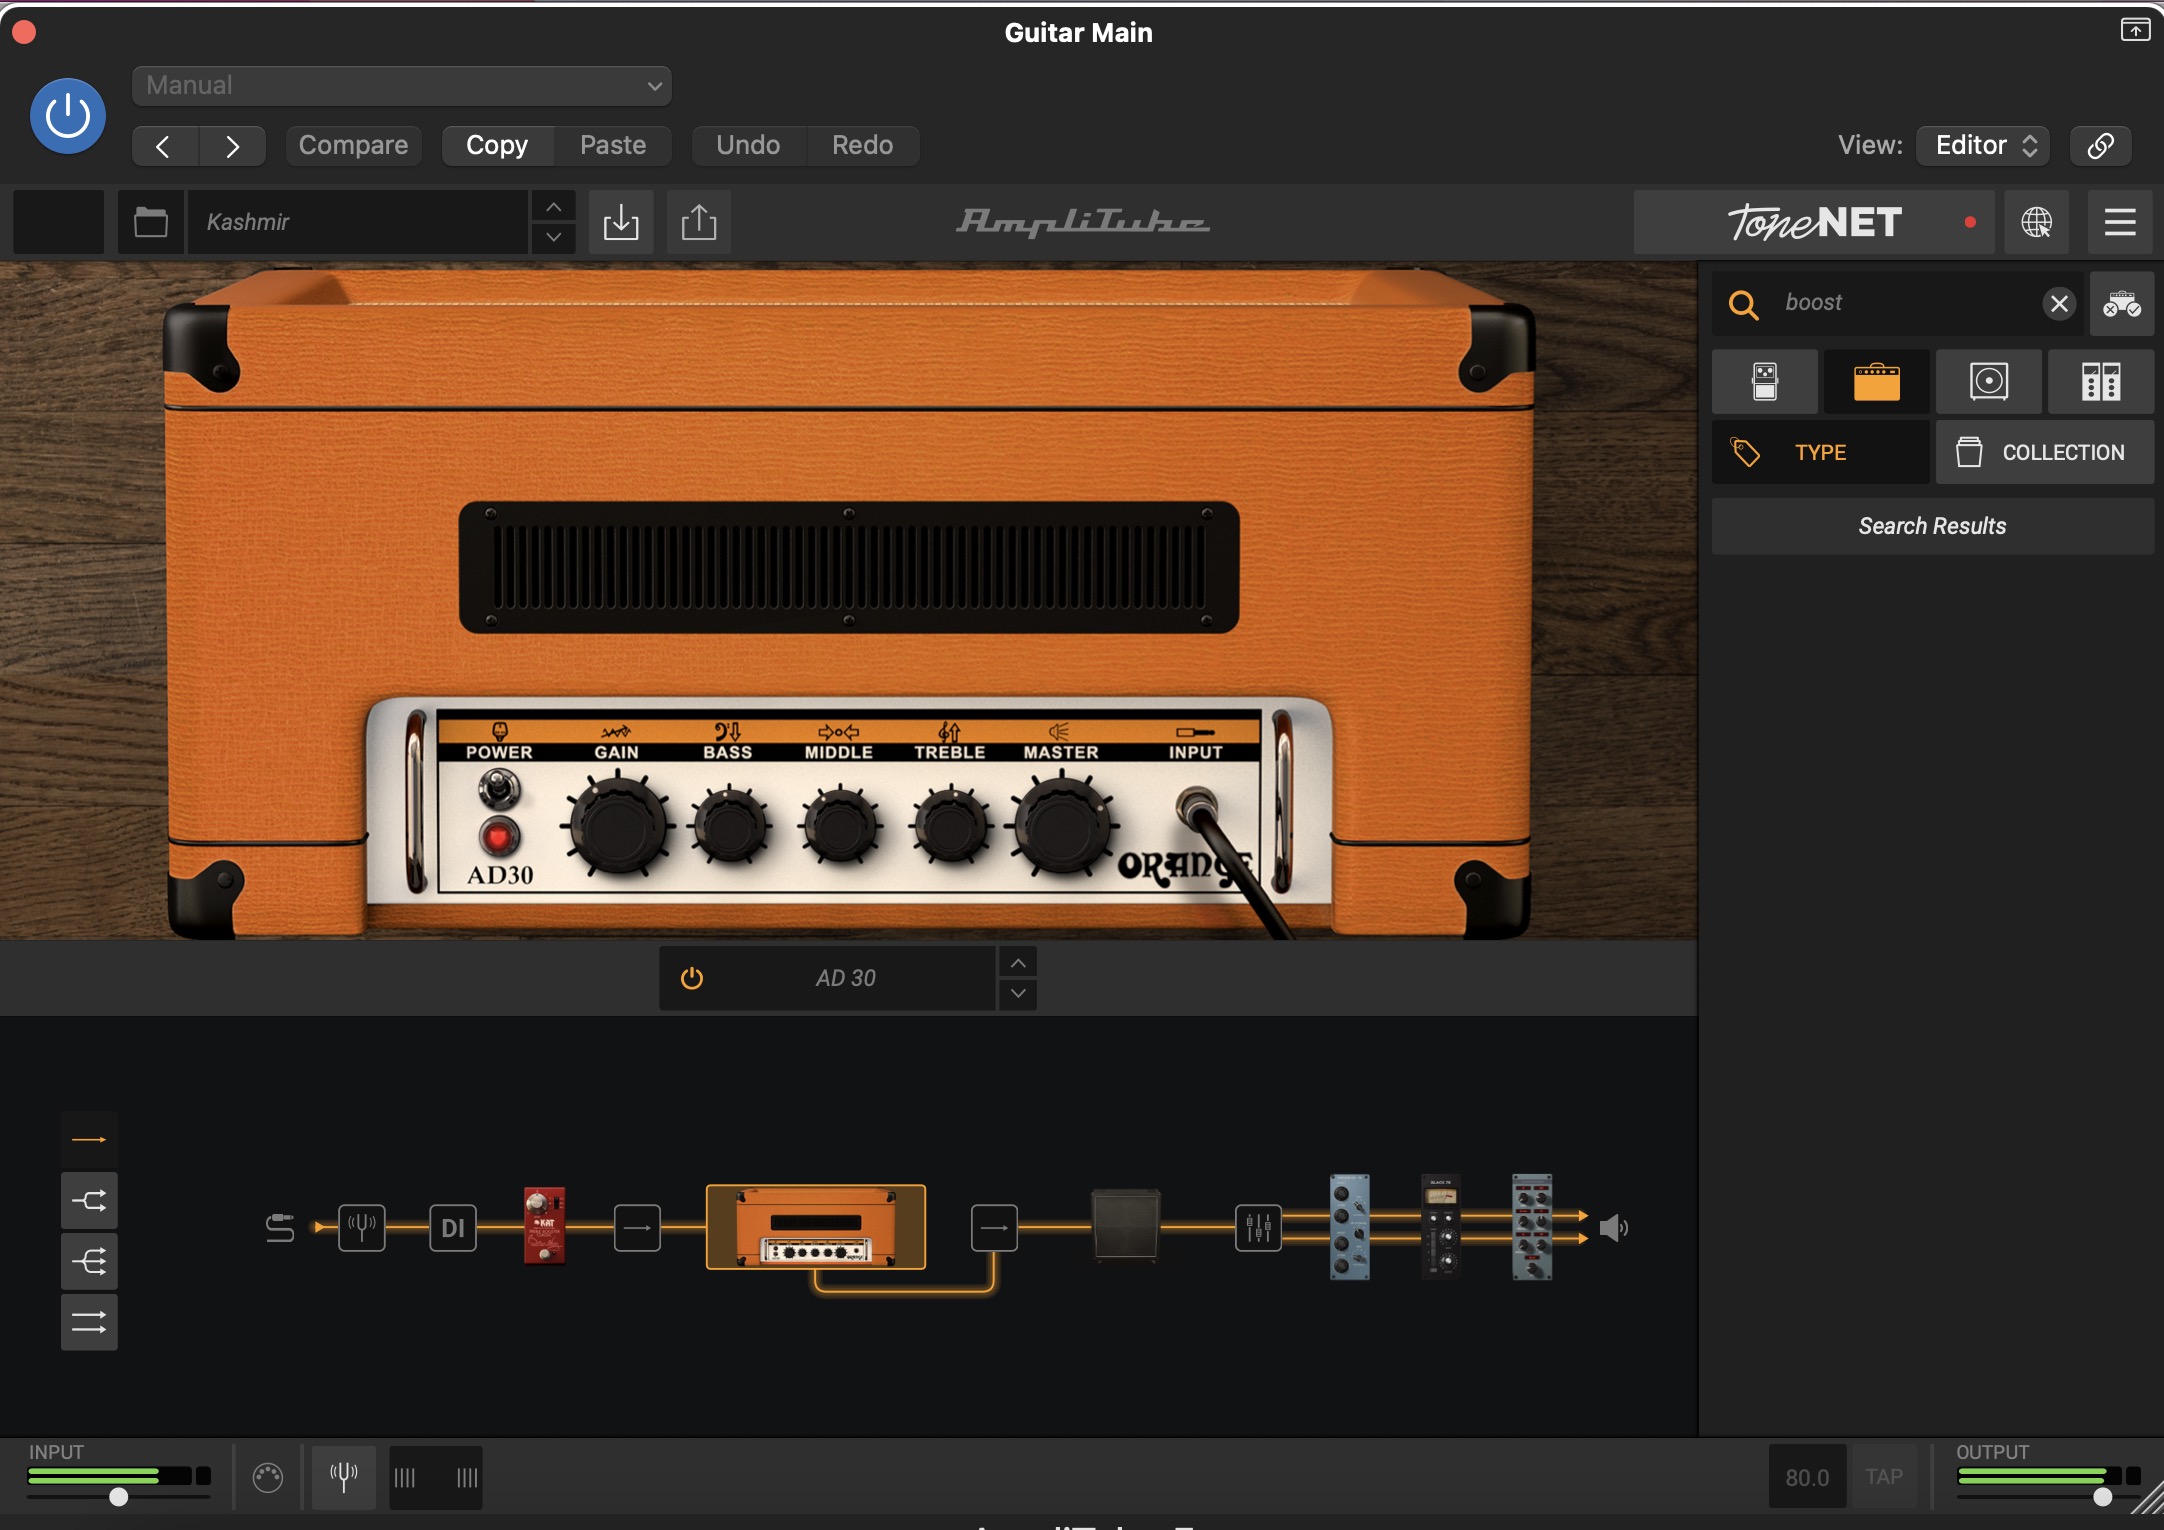
Task: Go to previous preset arrow
Action: [164, 146]
